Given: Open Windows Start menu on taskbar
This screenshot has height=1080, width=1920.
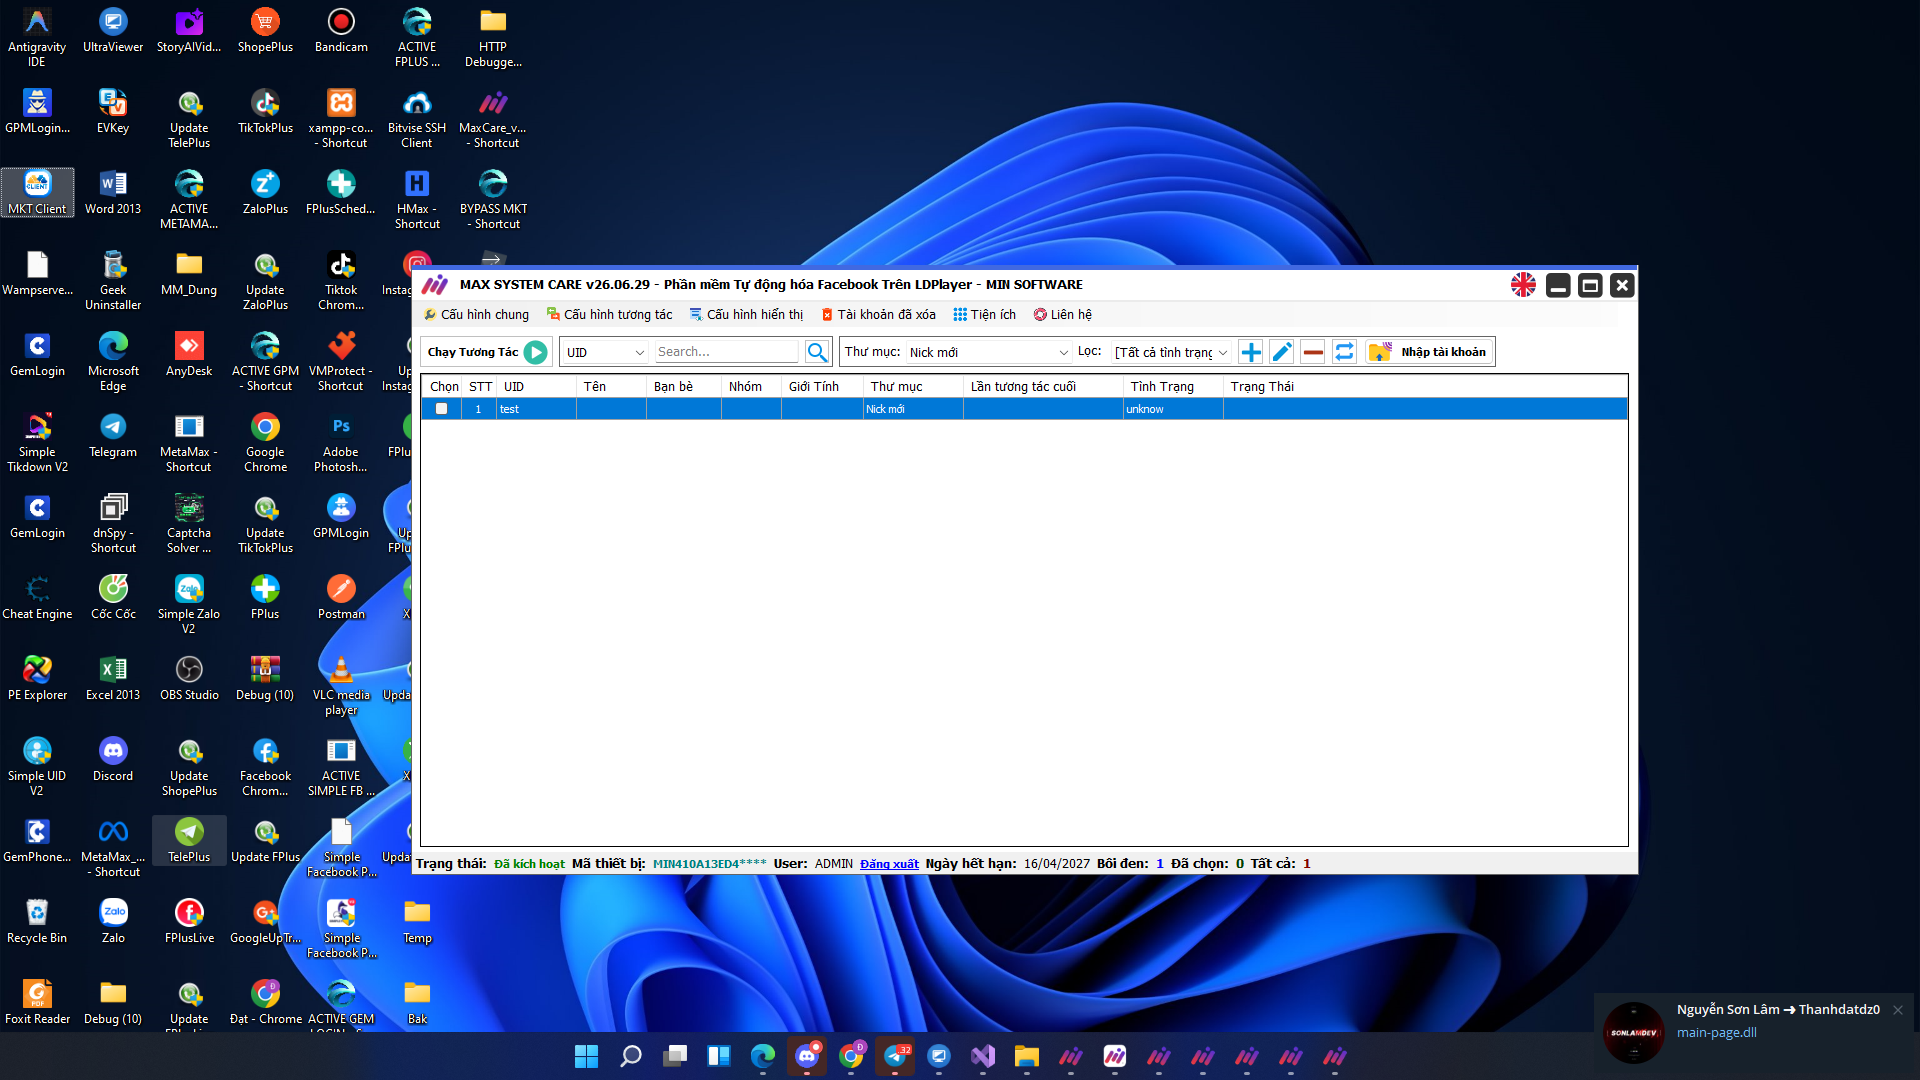Looking at the screenshot, I should coord(587,1056).
